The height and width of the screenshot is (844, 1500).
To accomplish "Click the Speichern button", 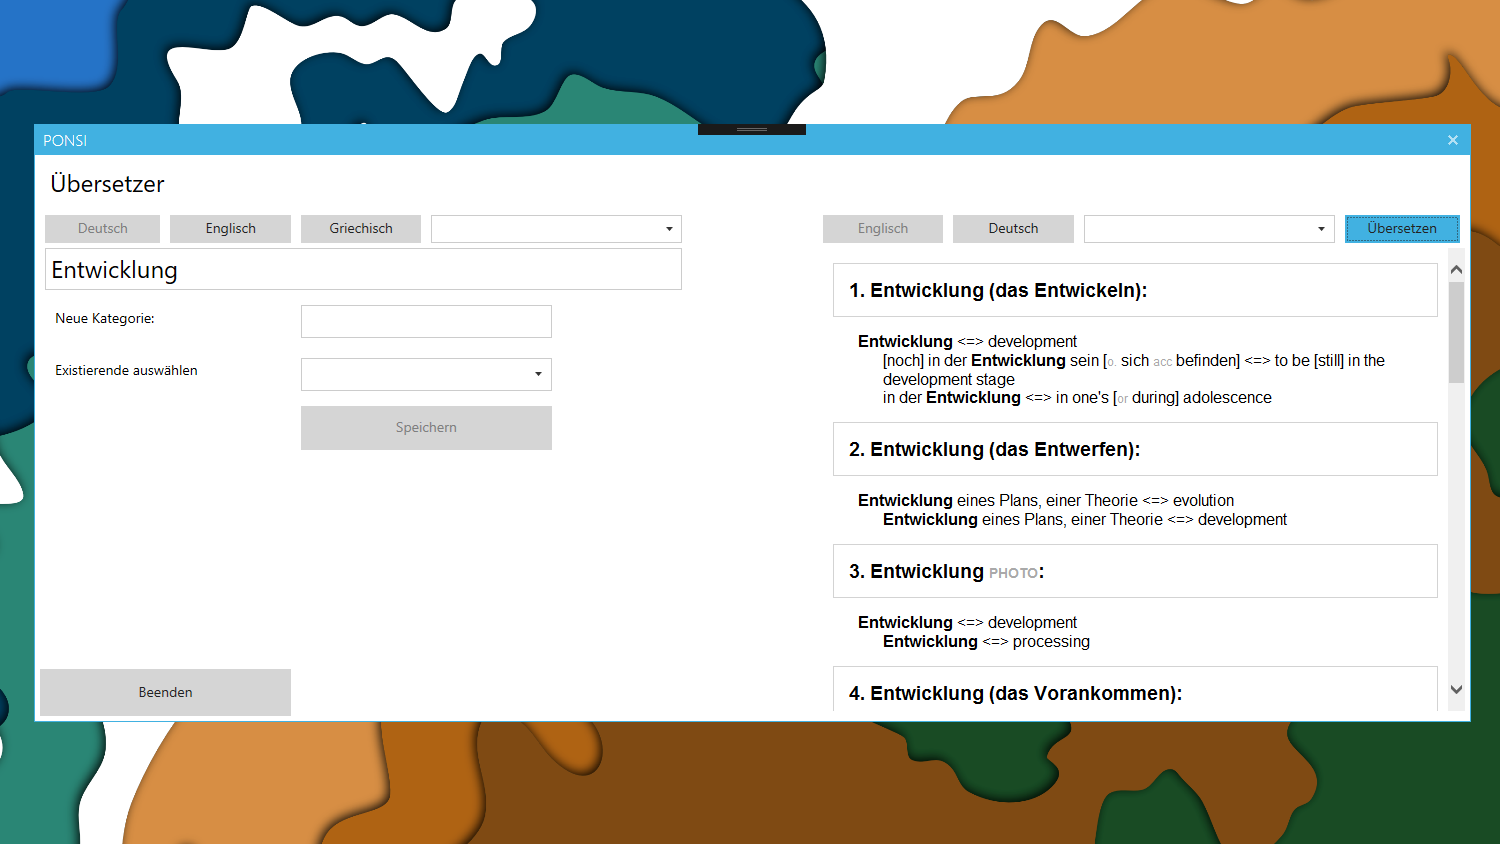I will tap(426, 428).
